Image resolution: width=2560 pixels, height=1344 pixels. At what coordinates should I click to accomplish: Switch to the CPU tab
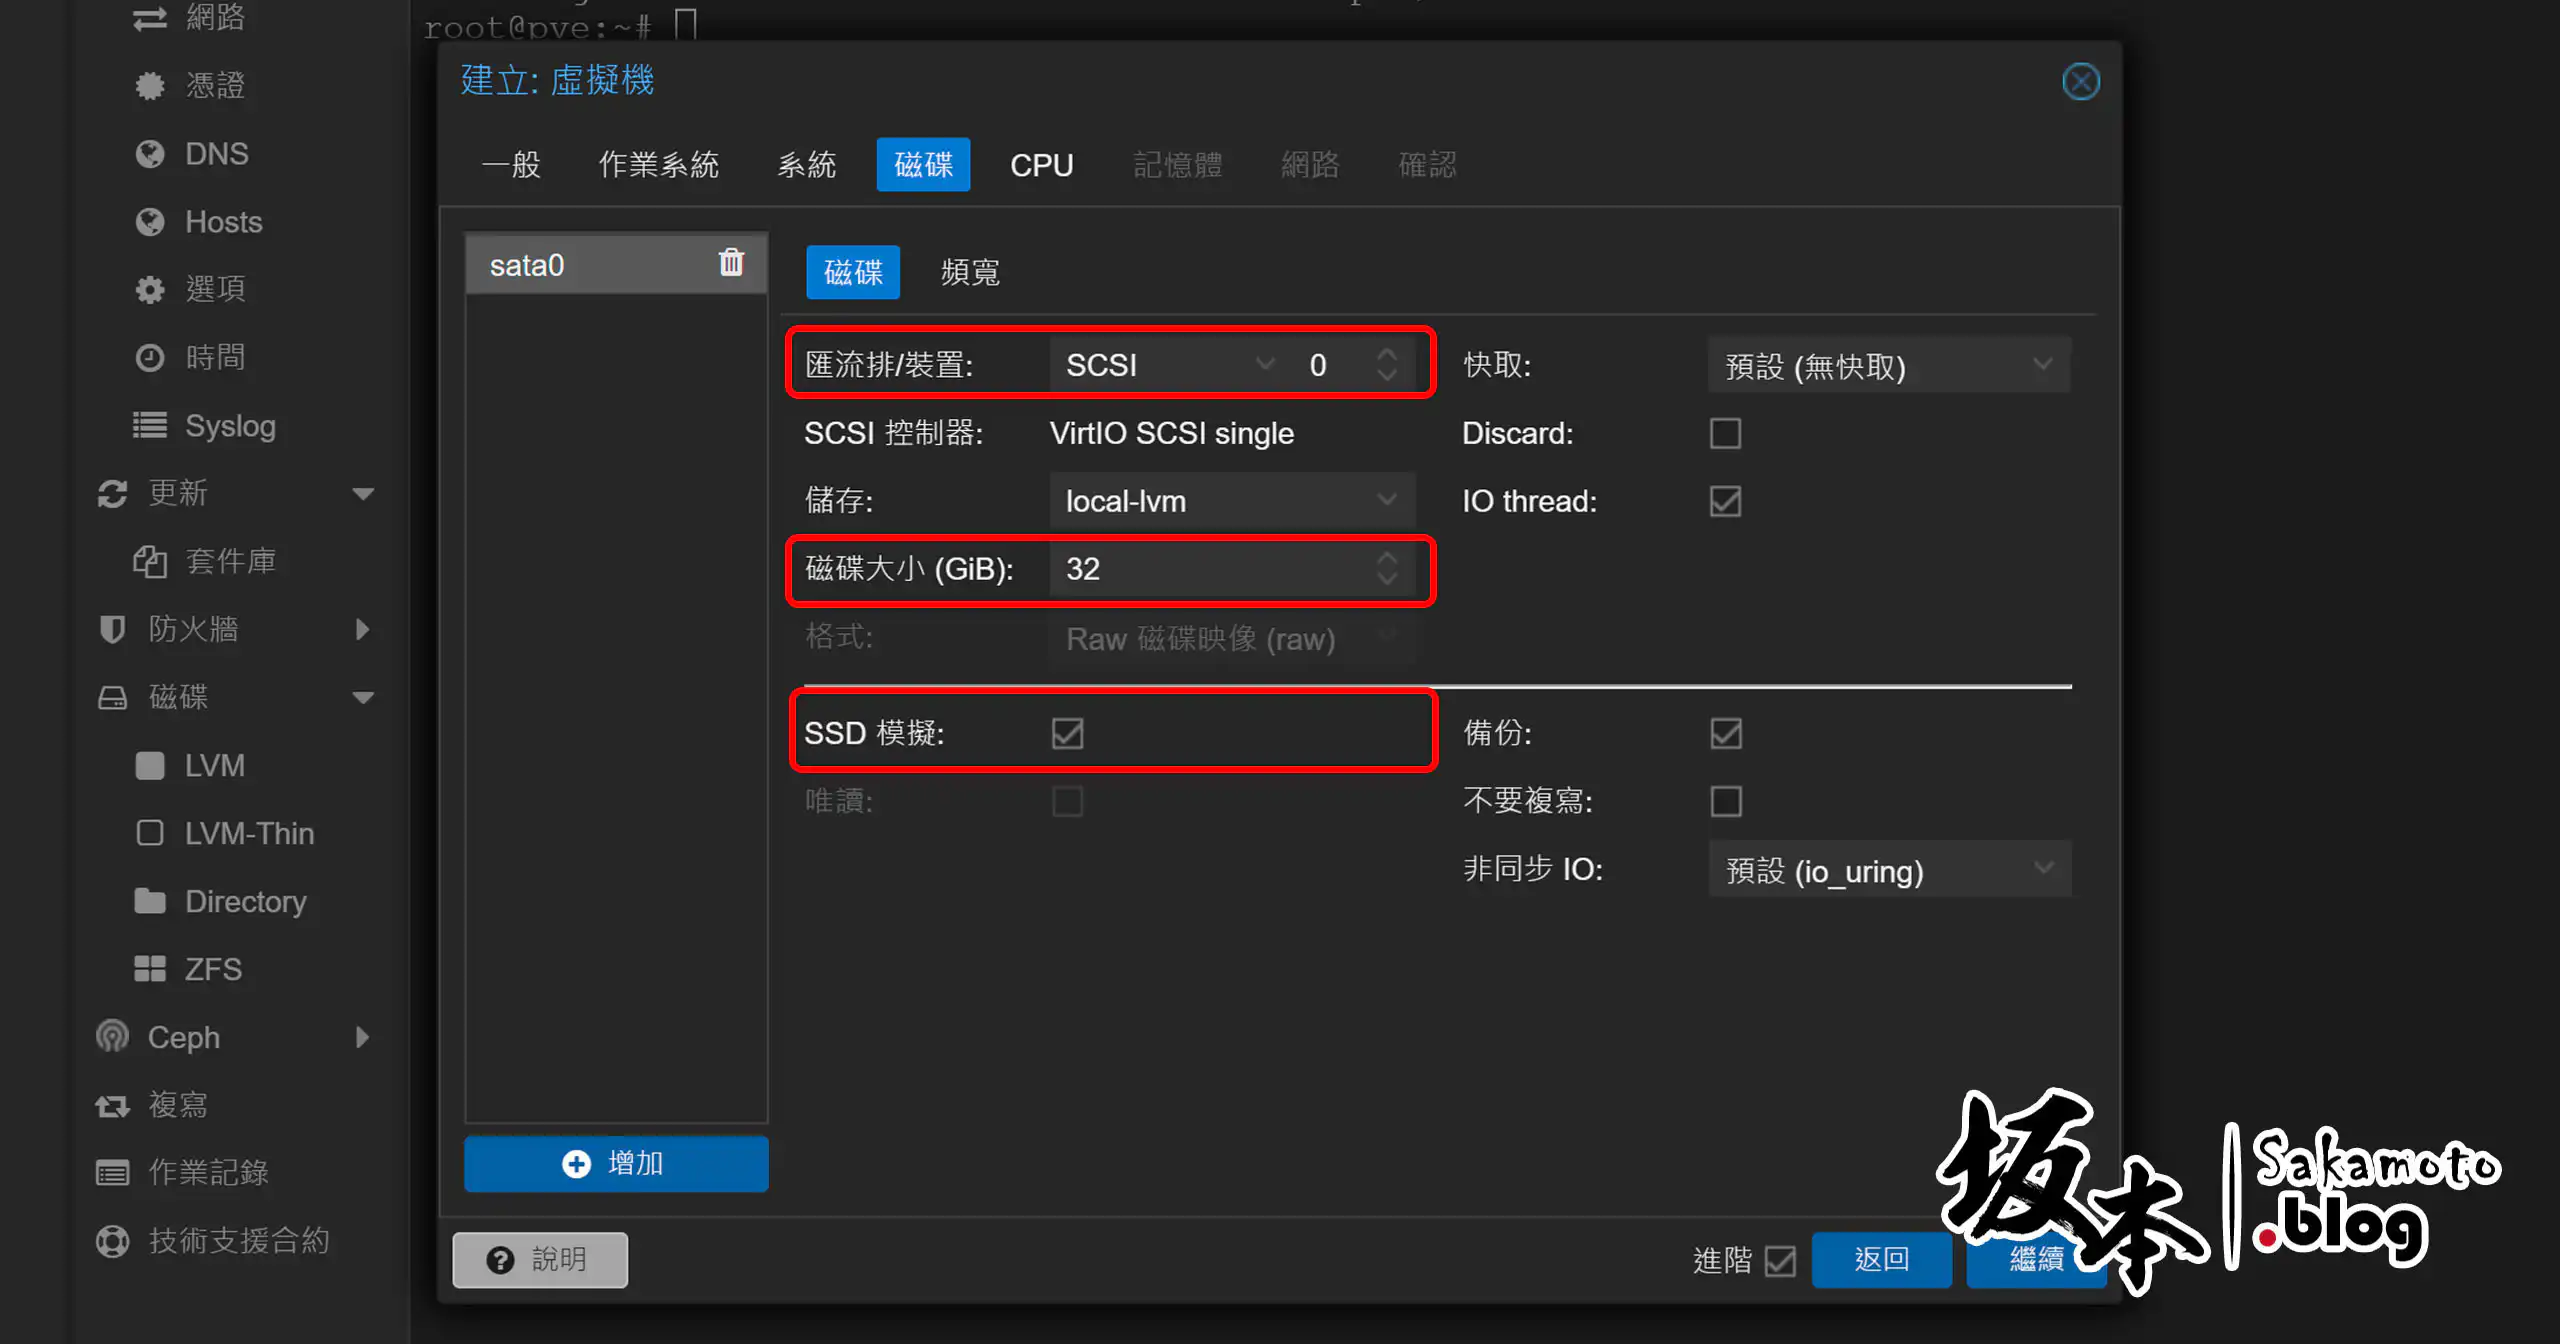pos(1041,164)
